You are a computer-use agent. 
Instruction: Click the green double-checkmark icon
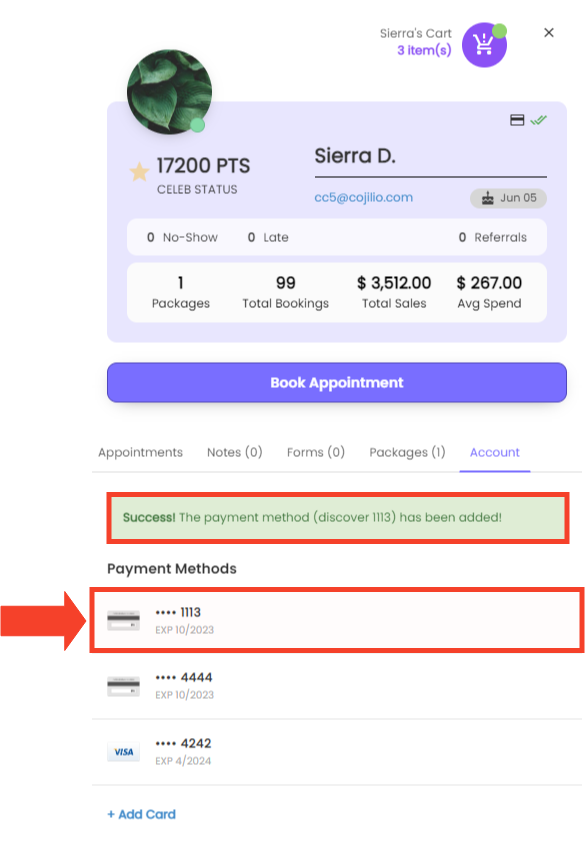click(539, 120)
